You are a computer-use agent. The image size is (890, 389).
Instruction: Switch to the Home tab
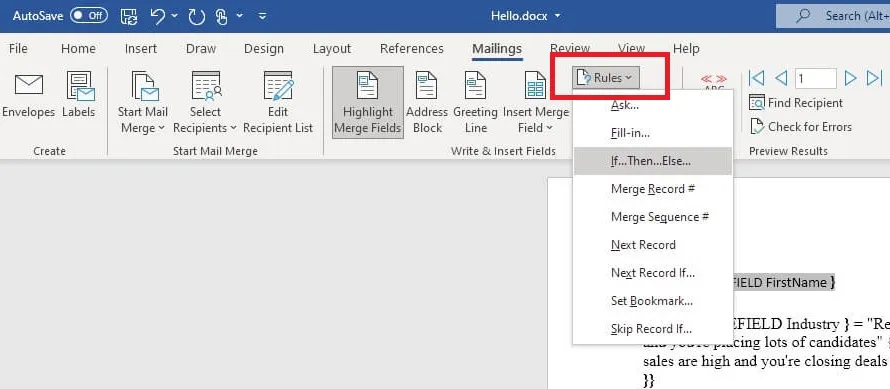coord(78,49)
